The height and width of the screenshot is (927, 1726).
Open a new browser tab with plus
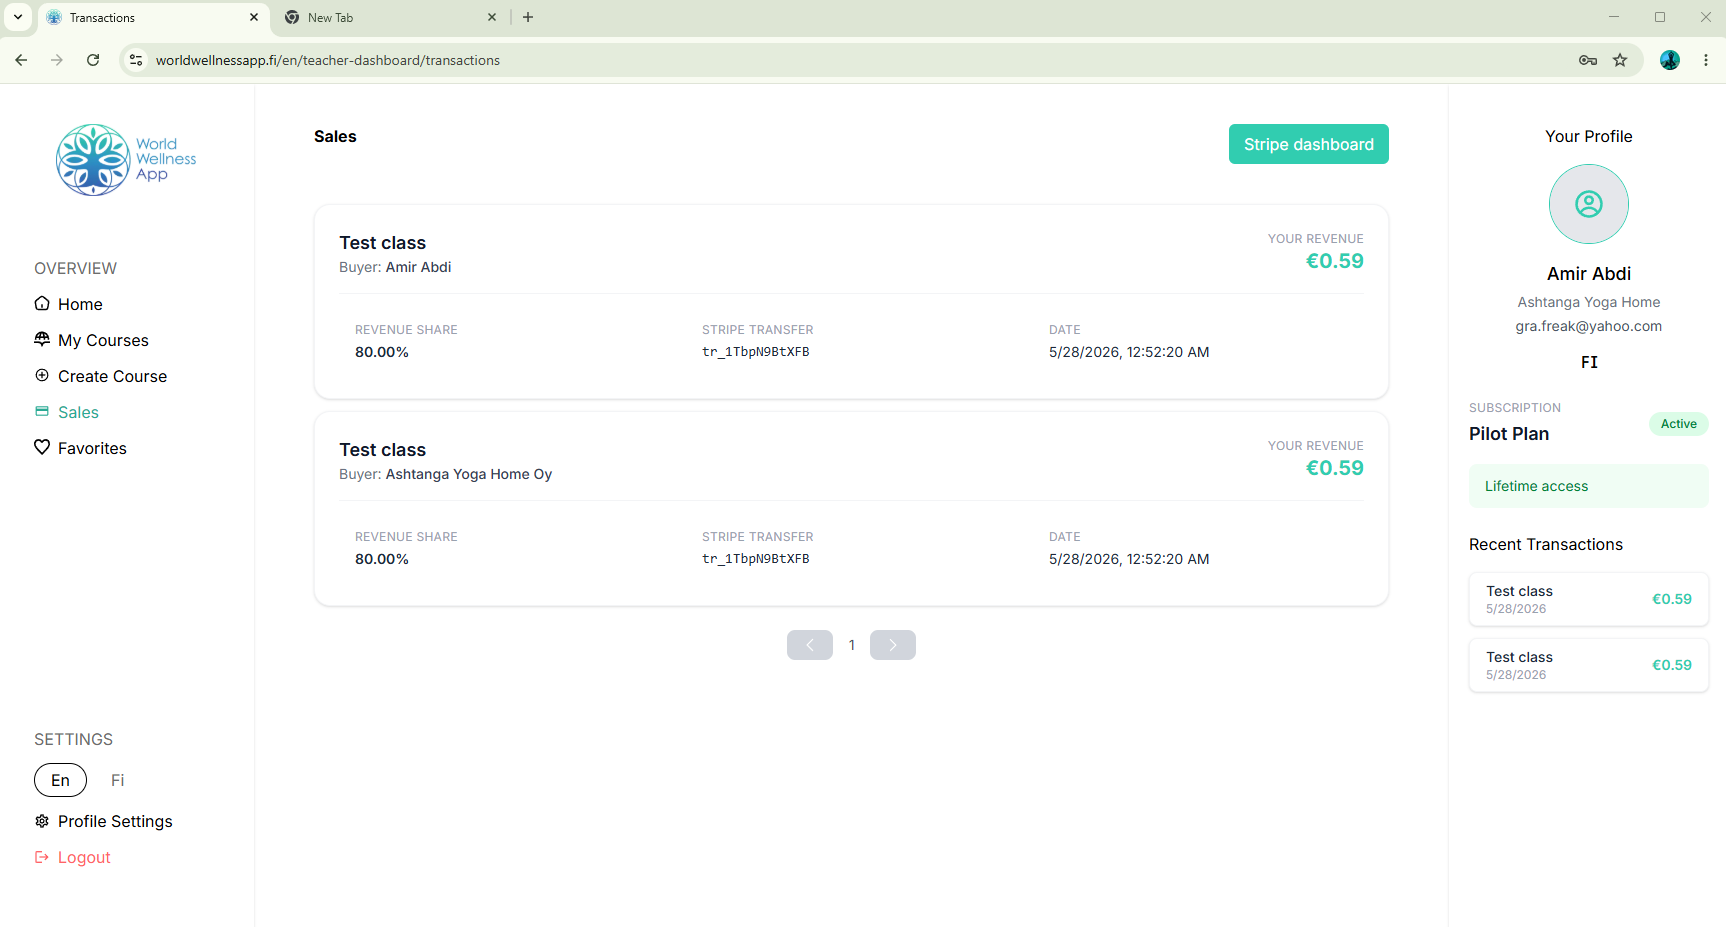(528, 17)
